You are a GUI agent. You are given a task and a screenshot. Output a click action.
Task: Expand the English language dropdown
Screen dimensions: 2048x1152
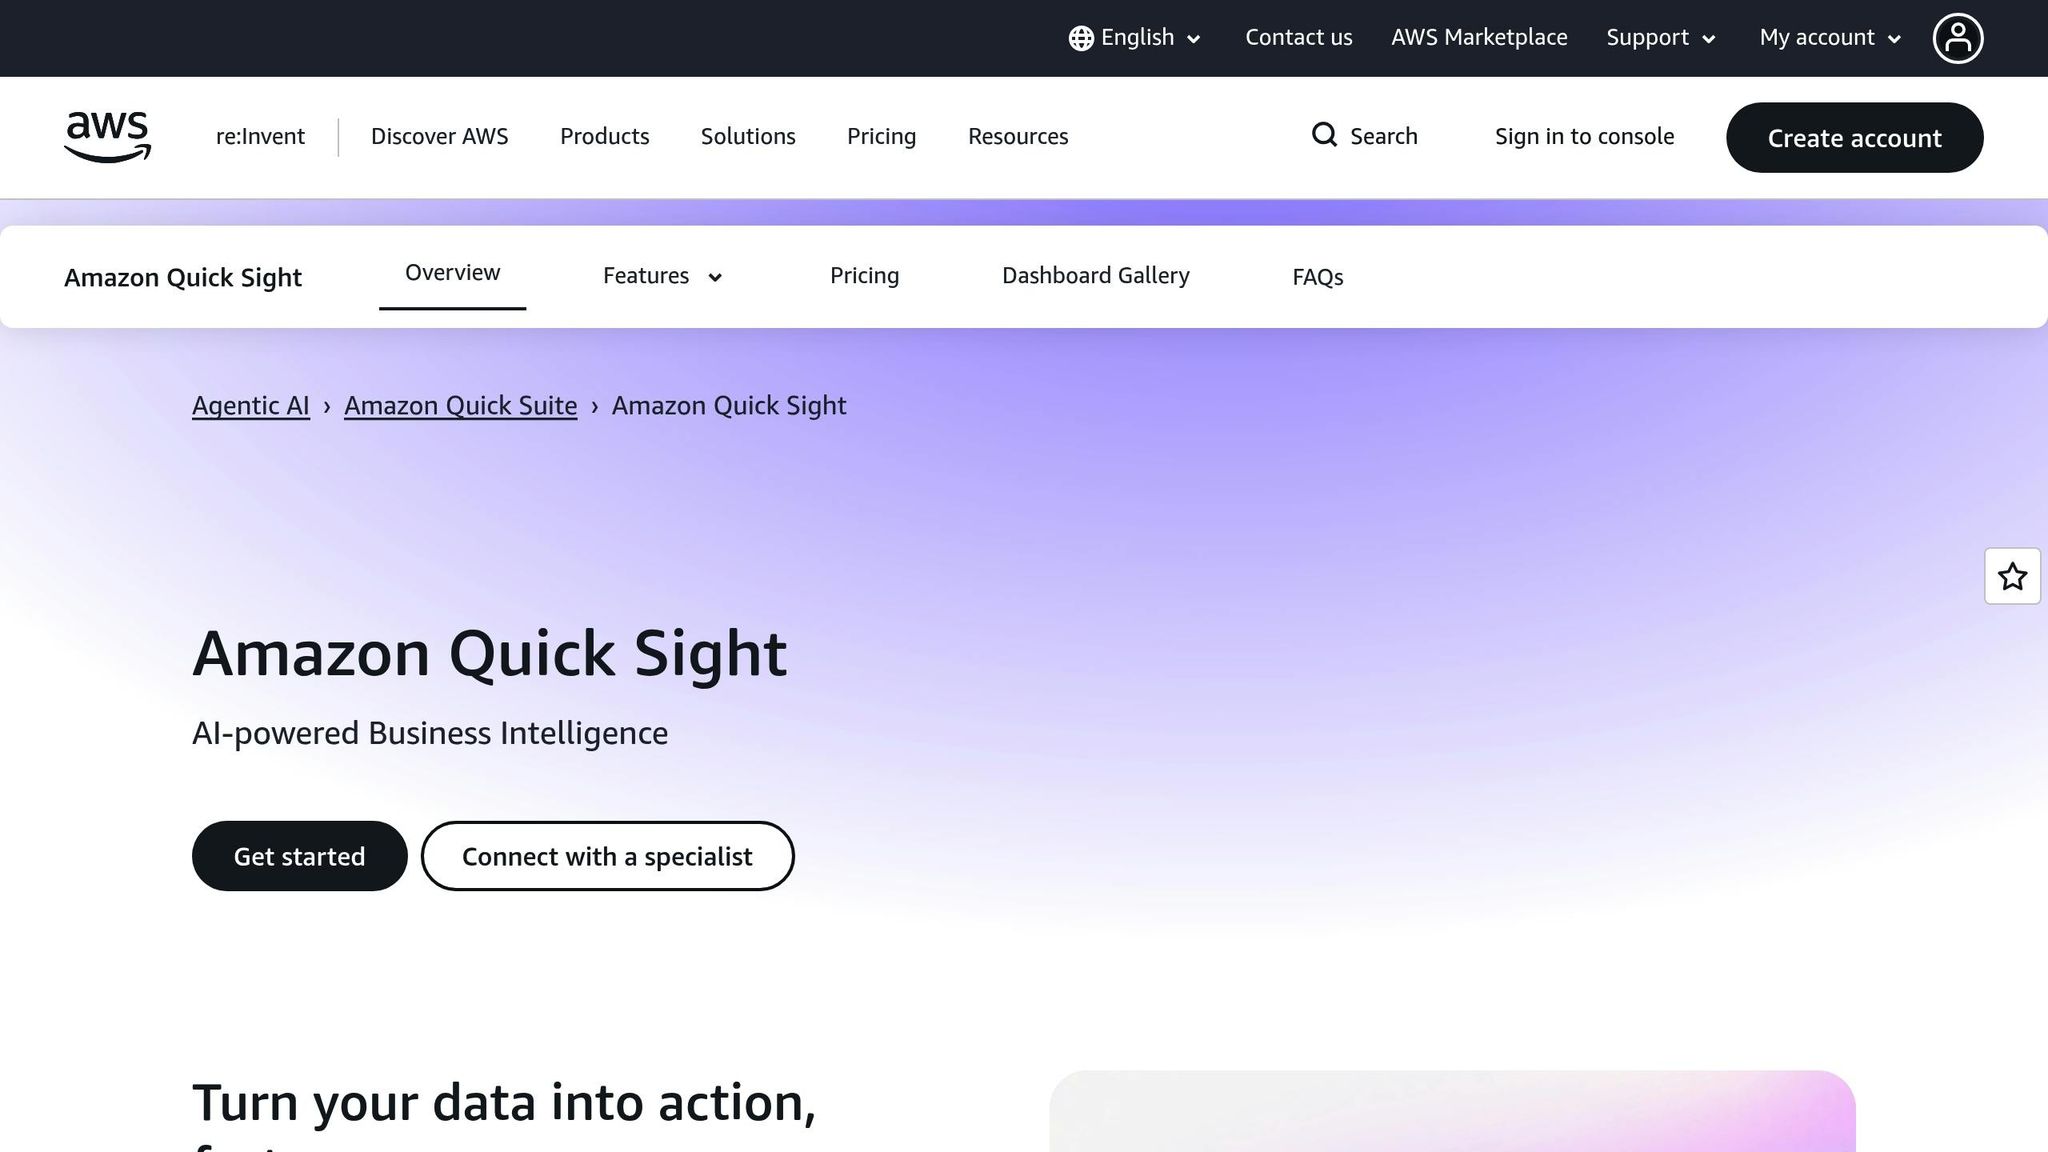coord(1193,39)
